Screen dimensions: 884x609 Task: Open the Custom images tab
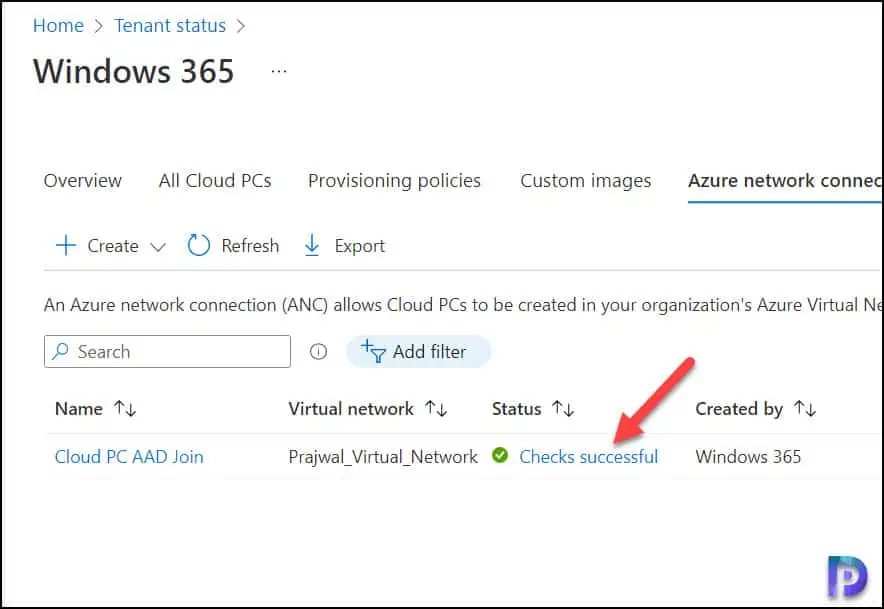[x=585, y=180]
